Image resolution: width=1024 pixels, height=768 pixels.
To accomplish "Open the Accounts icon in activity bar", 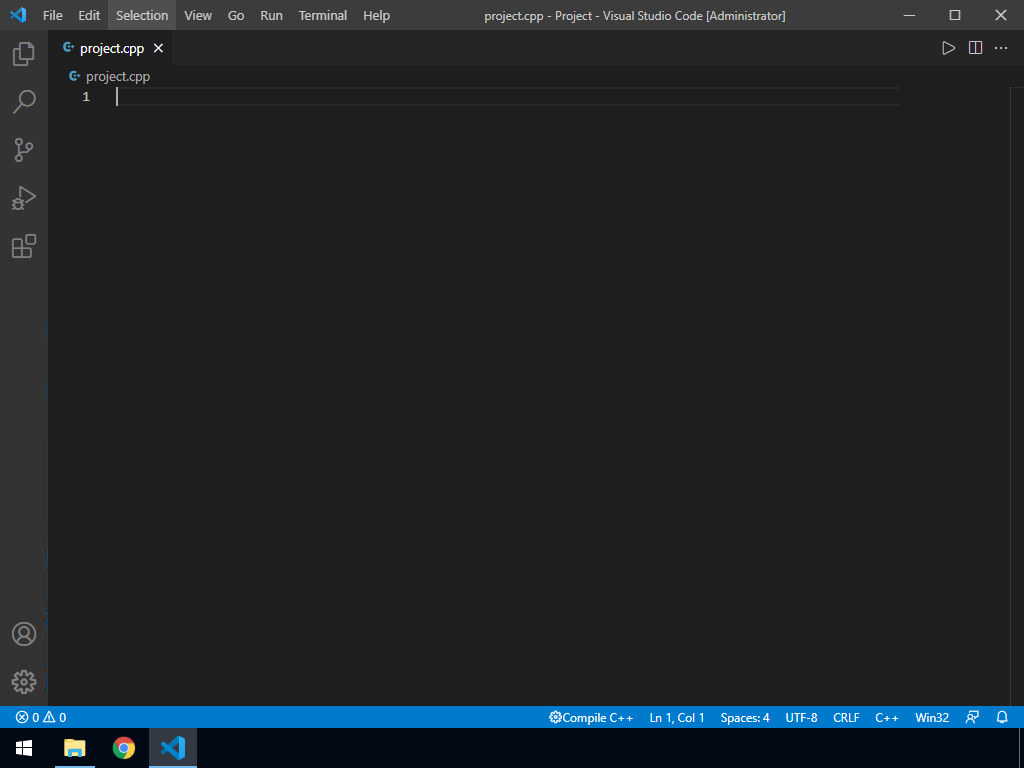I will point(24,634).
